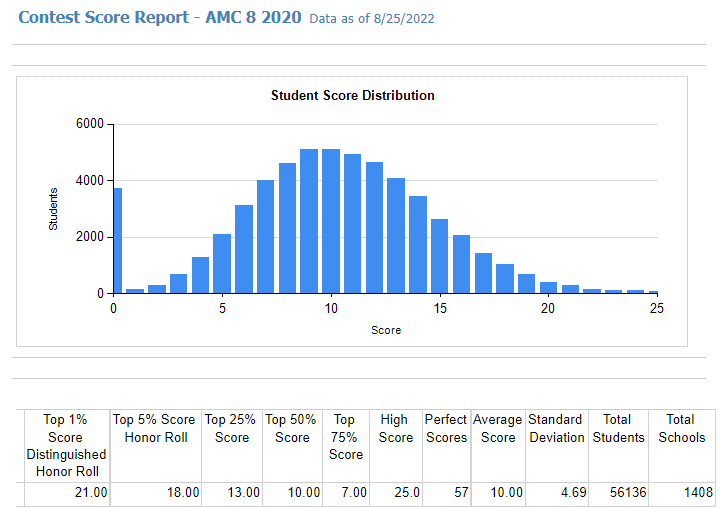Screen dimensions: 720x508
Task: Click the 'Data as of 8/25/2022' text
Action: (x=372, y=19)
